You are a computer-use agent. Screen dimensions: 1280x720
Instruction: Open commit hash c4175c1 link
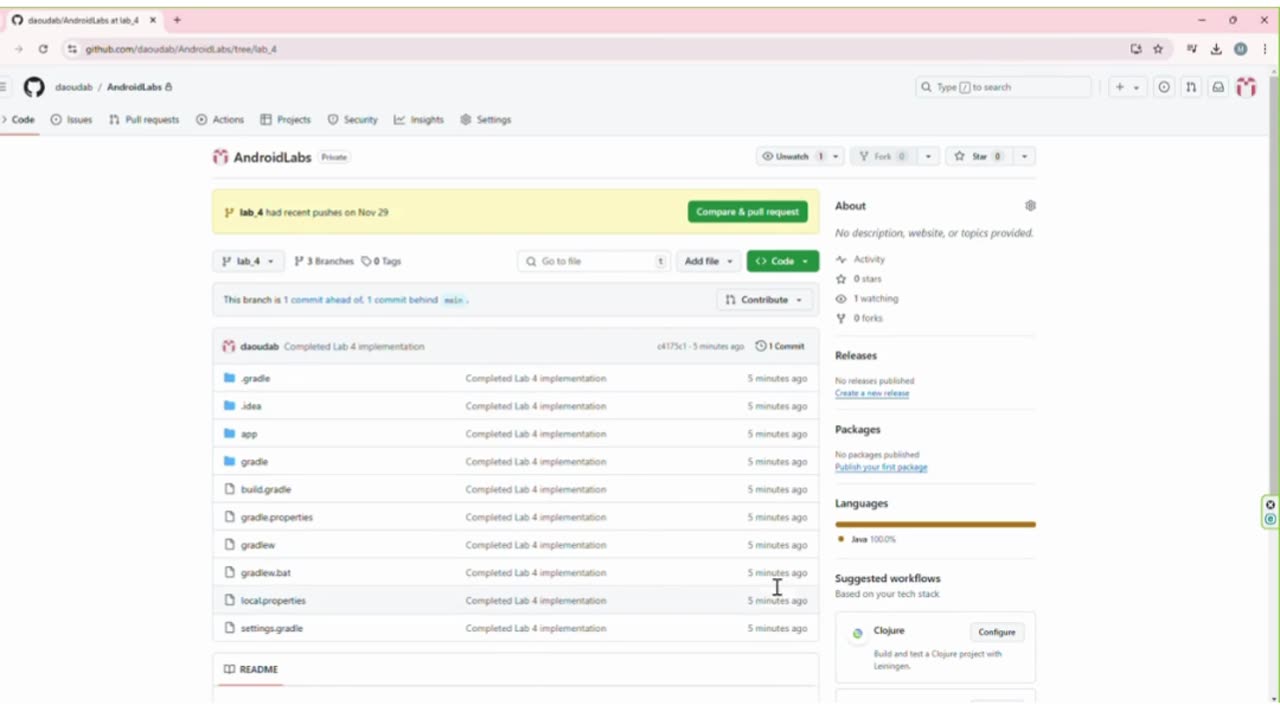671,347
